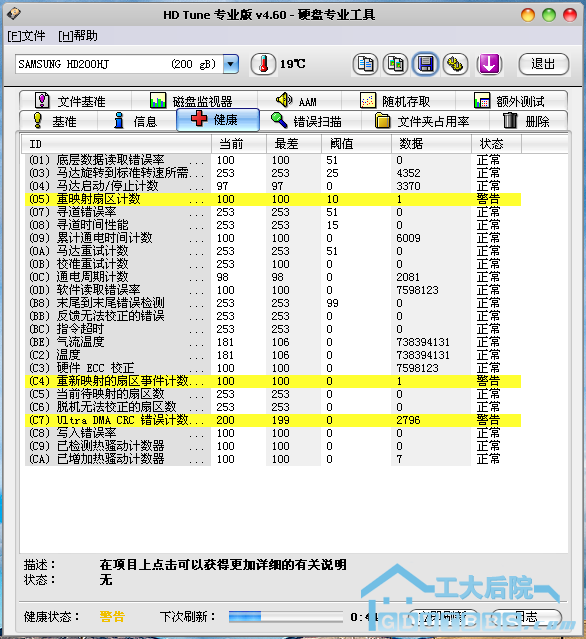Click the 6009 power-on hours value
Viewport: 586px width, 639px height.
tap(408, 238)
